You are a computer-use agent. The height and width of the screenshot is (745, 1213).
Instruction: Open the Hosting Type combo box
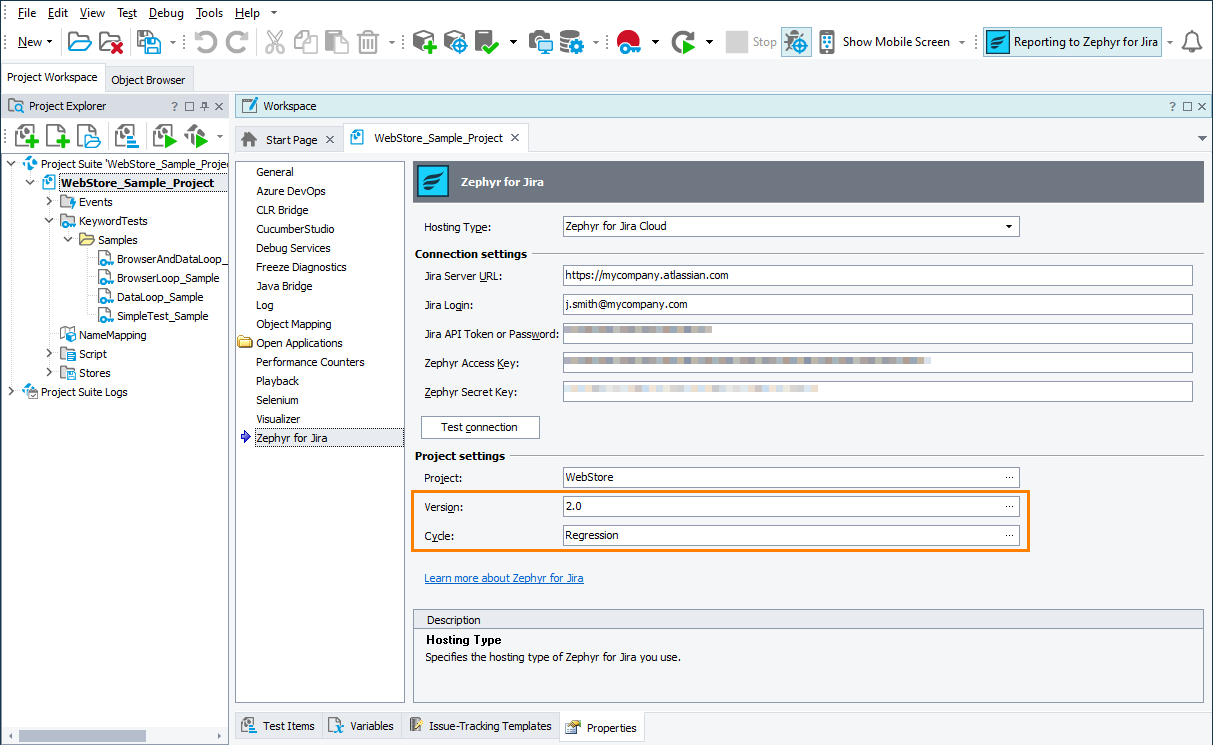791,226
